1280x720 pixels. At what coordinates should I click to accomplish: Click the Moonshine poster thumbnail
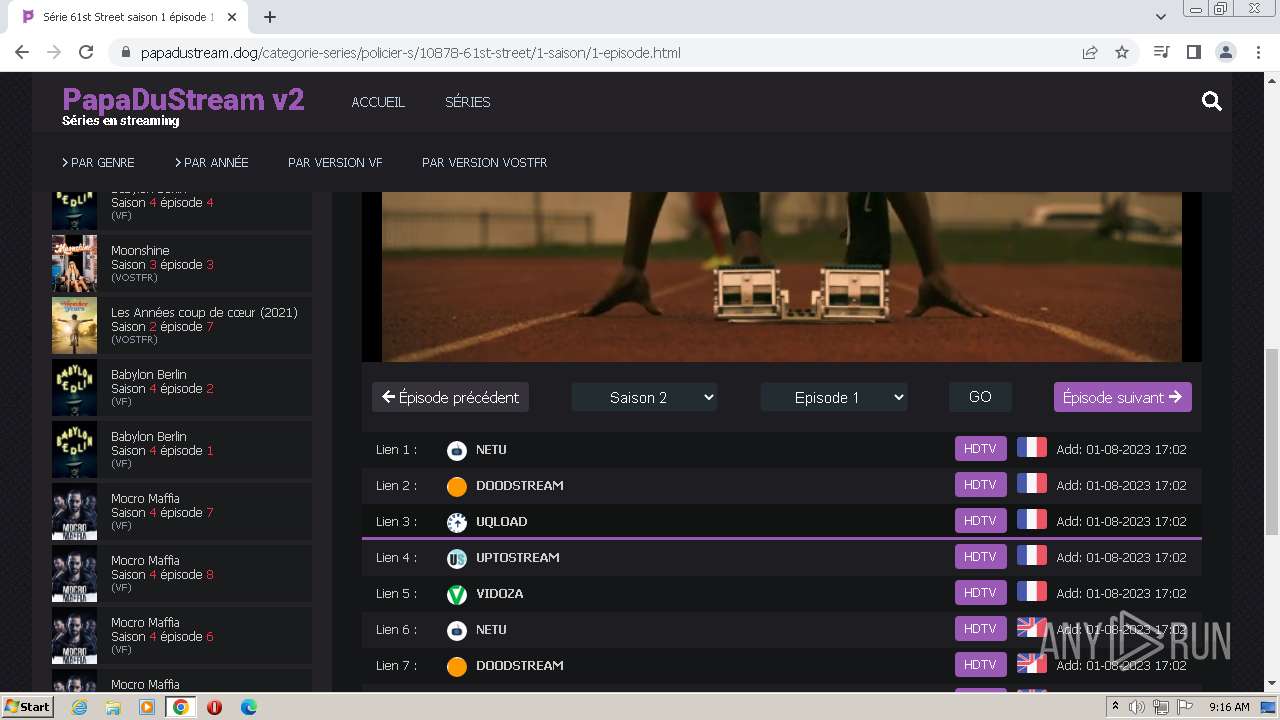74,263
